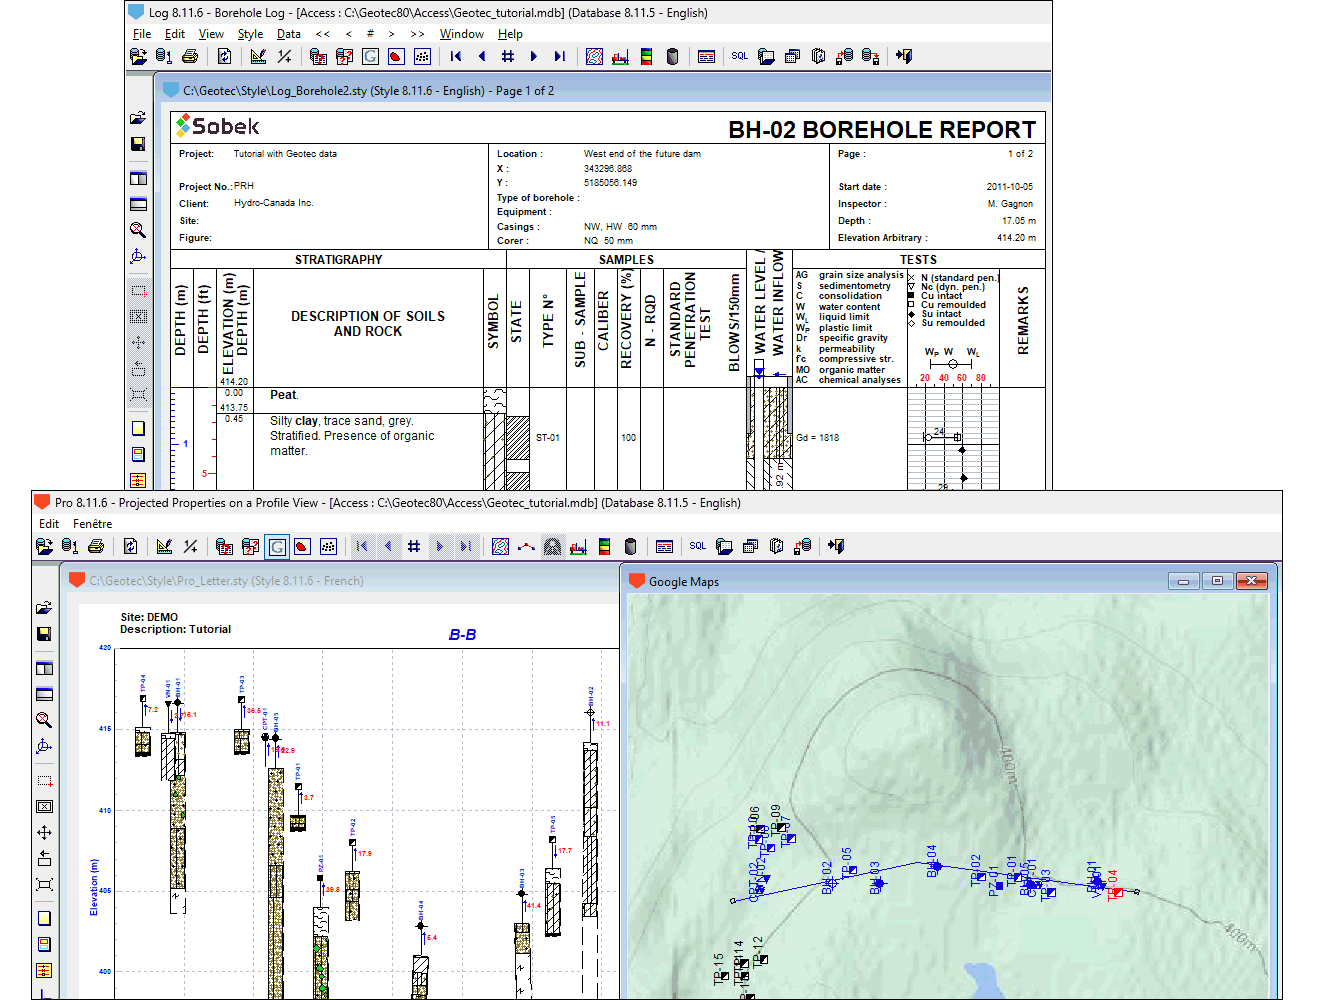
Task: Click print icon in Log window toolbar
Action: 190,57
